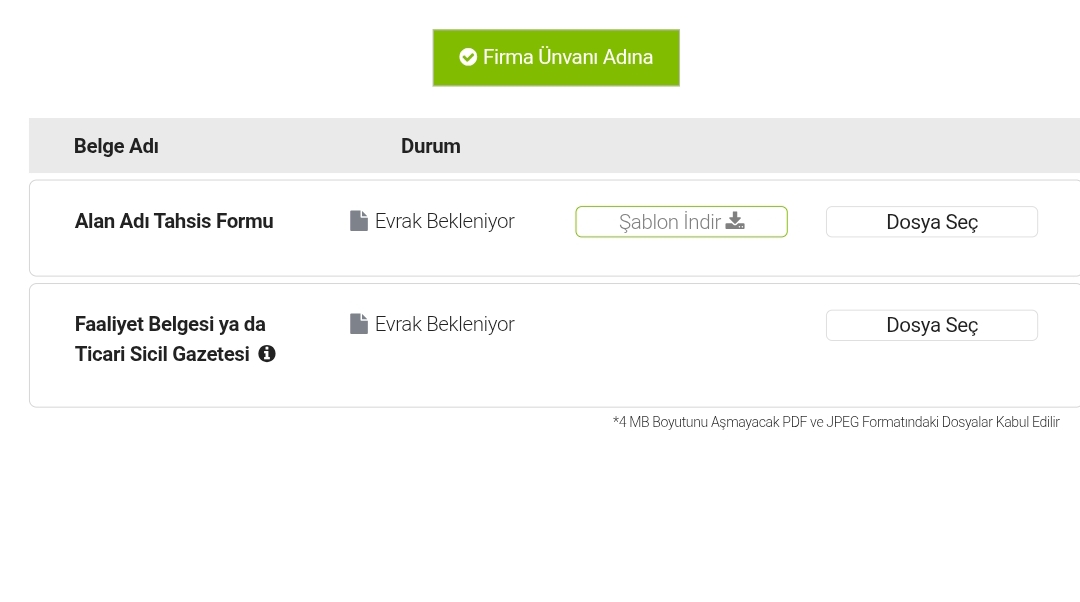
Task: Click the Belge Adı column header
Action: pos(116,146)
